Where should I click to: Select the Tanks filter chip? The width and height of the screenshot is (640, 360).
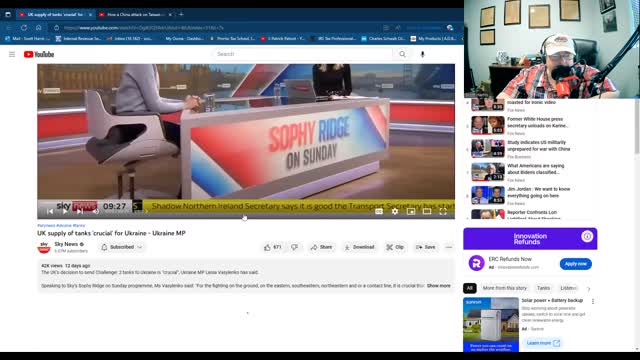coord(543,288)
